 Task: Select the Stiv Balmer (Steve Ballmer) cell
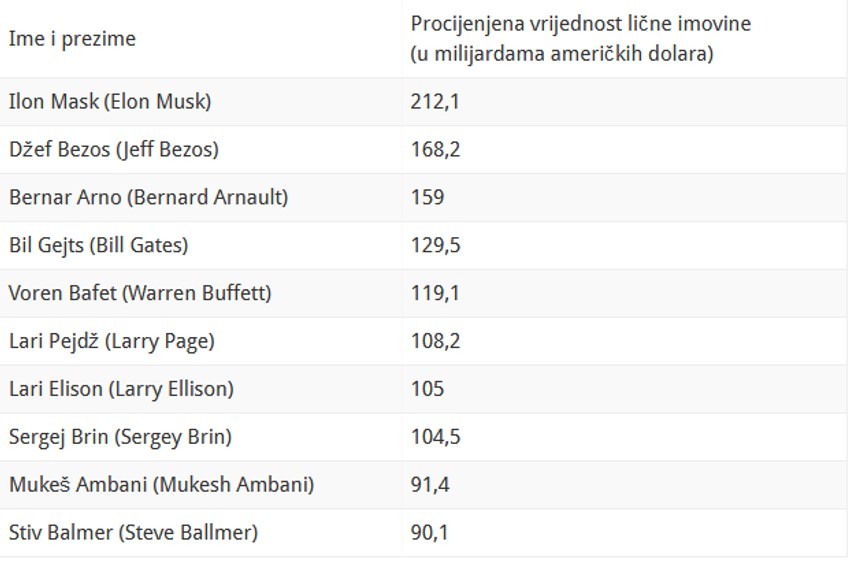coord(133,533)
